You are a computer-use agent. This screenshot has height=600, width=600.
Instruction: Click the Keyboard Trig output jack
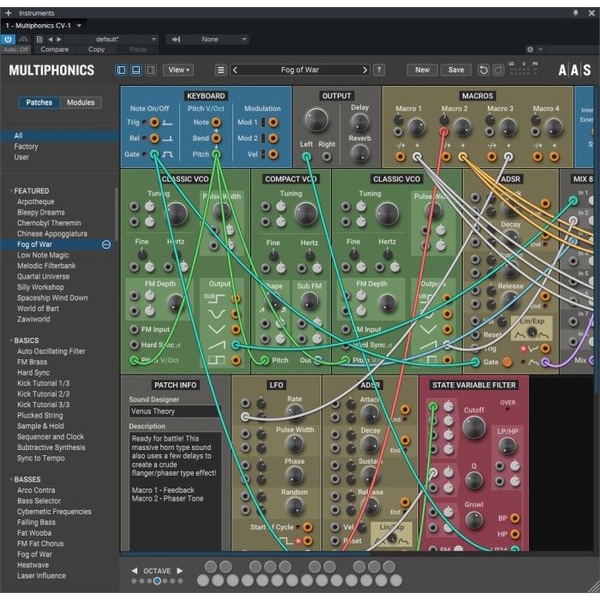click(154, 122)
